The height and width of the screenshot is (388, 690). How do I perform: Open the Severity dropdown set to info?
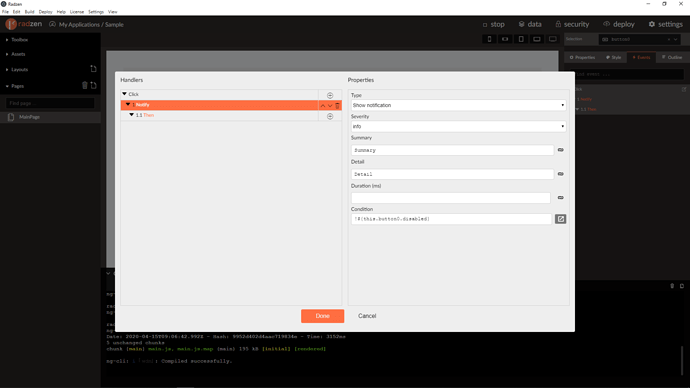click(459, 126)
